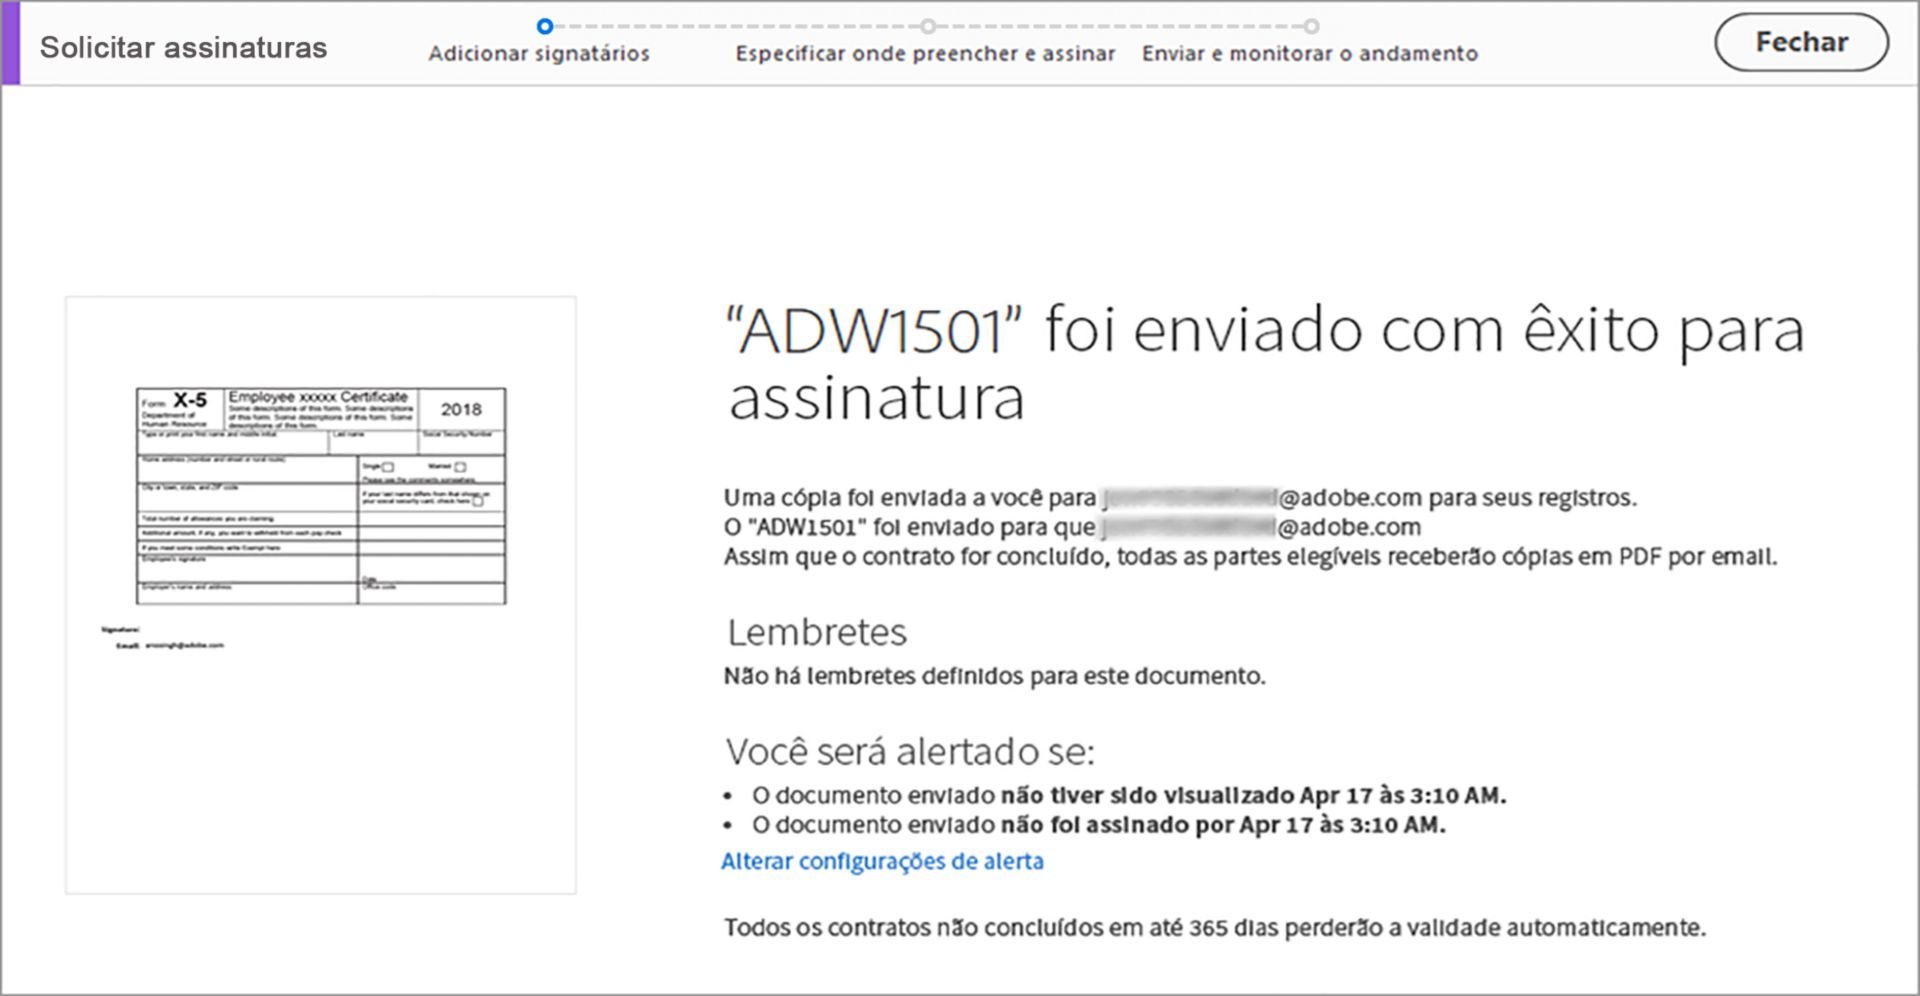Click the Enviar e monitorar o andamento step circle

[x=1310, y=27]
